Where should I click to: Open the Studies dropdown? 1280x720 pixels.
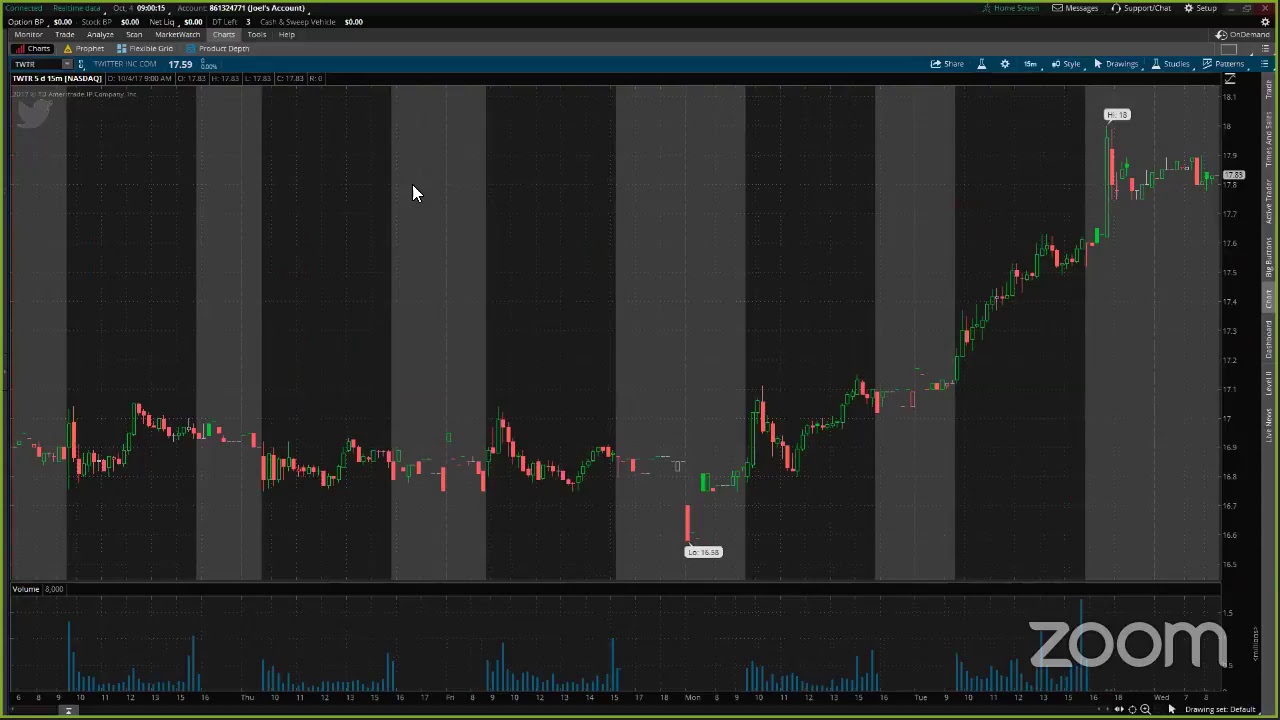1170,64
